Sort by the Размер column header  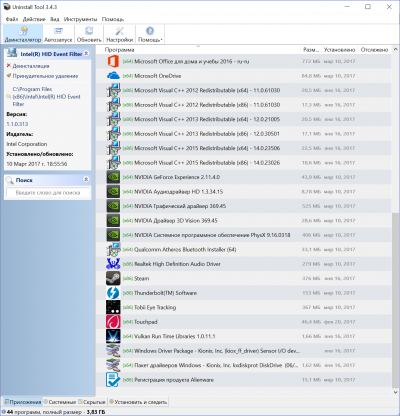pos(311,50)
